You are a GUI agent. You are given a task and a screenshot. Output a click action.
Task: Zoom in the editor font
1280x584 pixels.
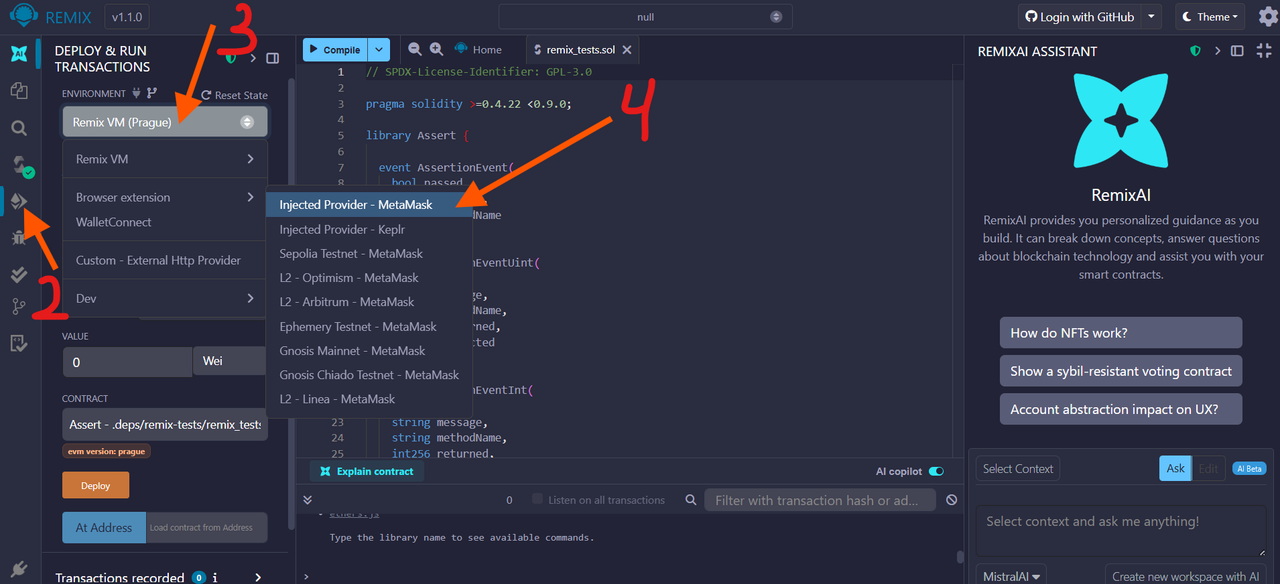tap(436, 49)
